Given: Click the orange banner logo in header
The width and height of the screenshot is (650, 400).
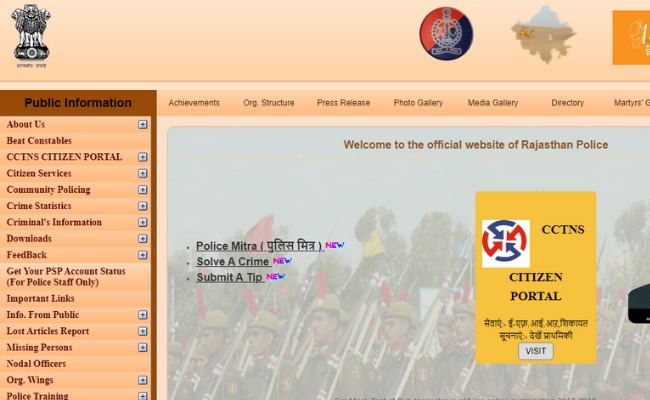Looking at the screenshot, I should [x=631, y=38].
